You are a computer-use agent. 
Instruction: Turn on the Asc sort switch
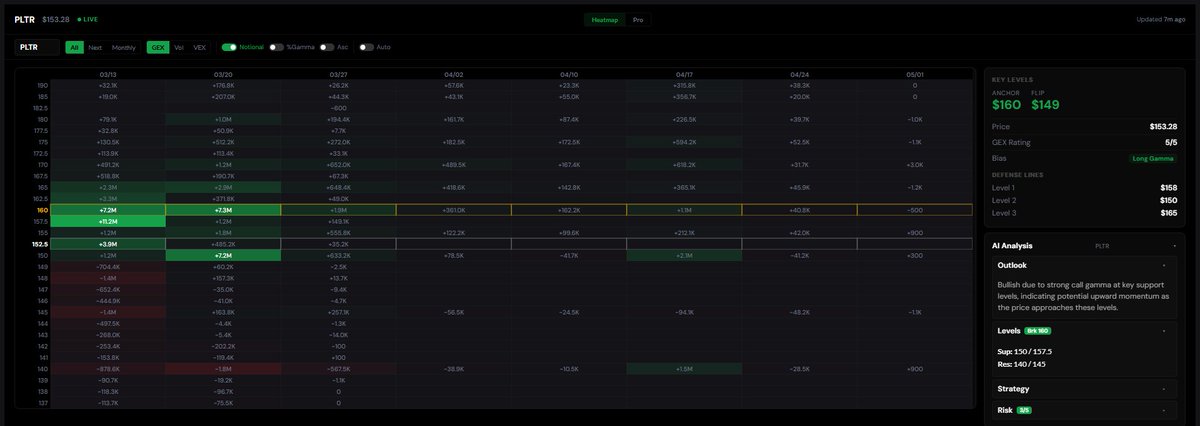point(327,46)
